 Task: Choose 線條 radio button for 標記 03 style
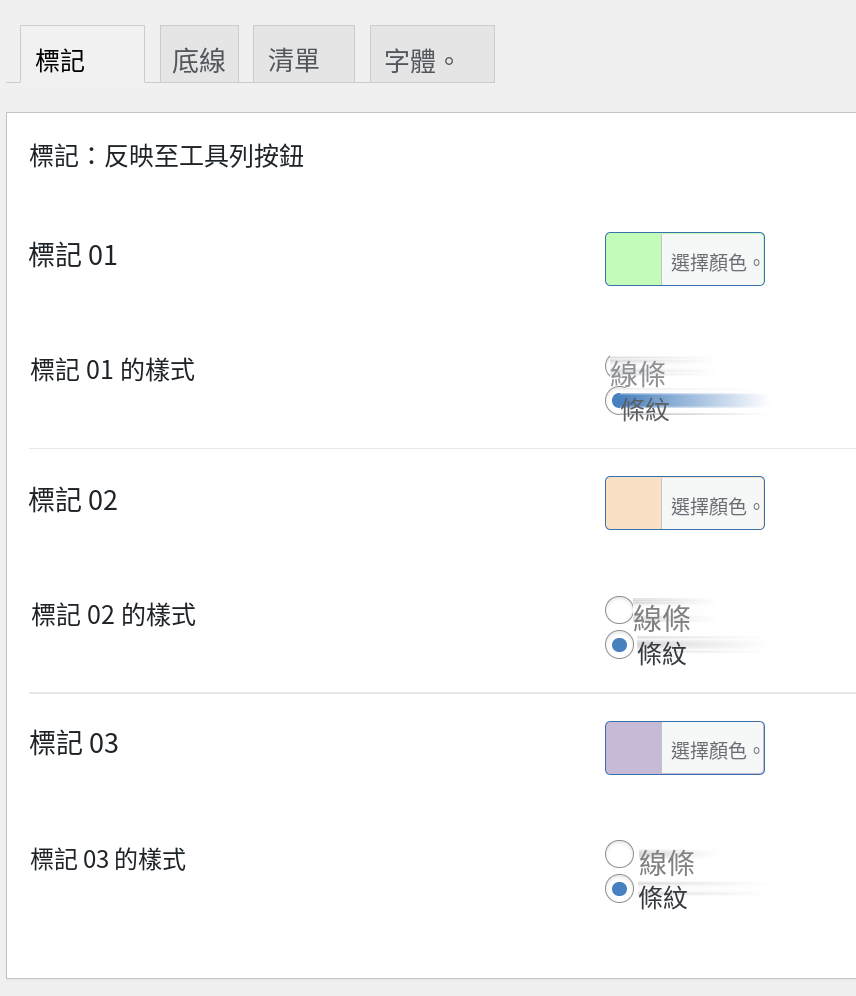click(619, 854)
